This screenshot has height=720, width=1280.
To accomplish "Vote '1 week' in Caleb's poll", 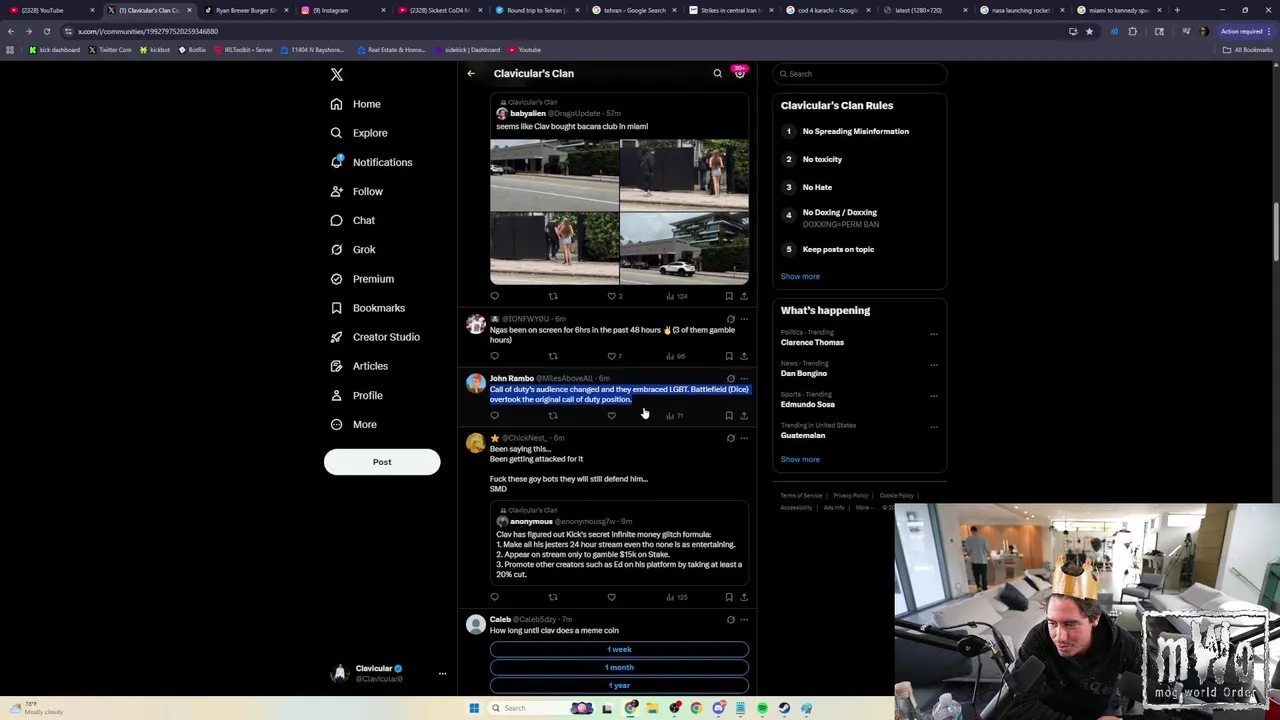I will click(x=619, y=649).
